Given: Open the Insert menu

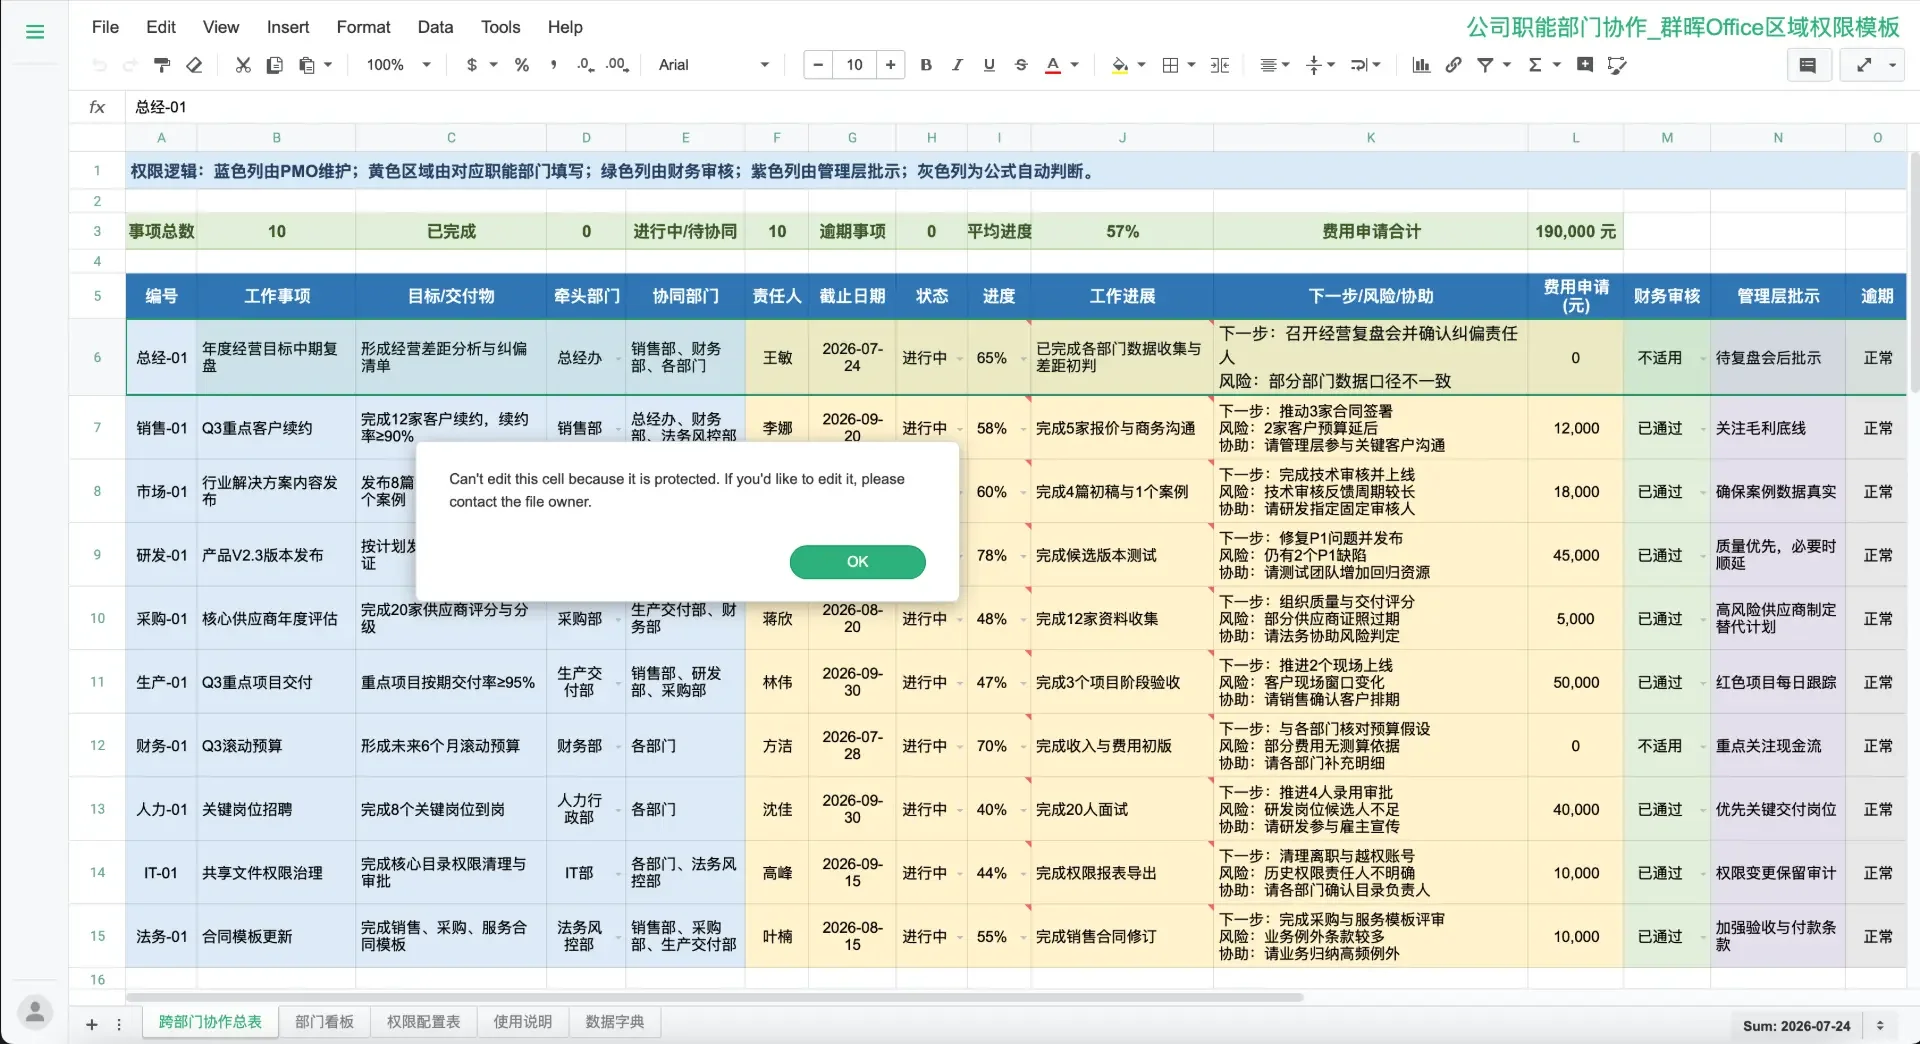Looking at the screenshot, I should click(x=288, y=27).
